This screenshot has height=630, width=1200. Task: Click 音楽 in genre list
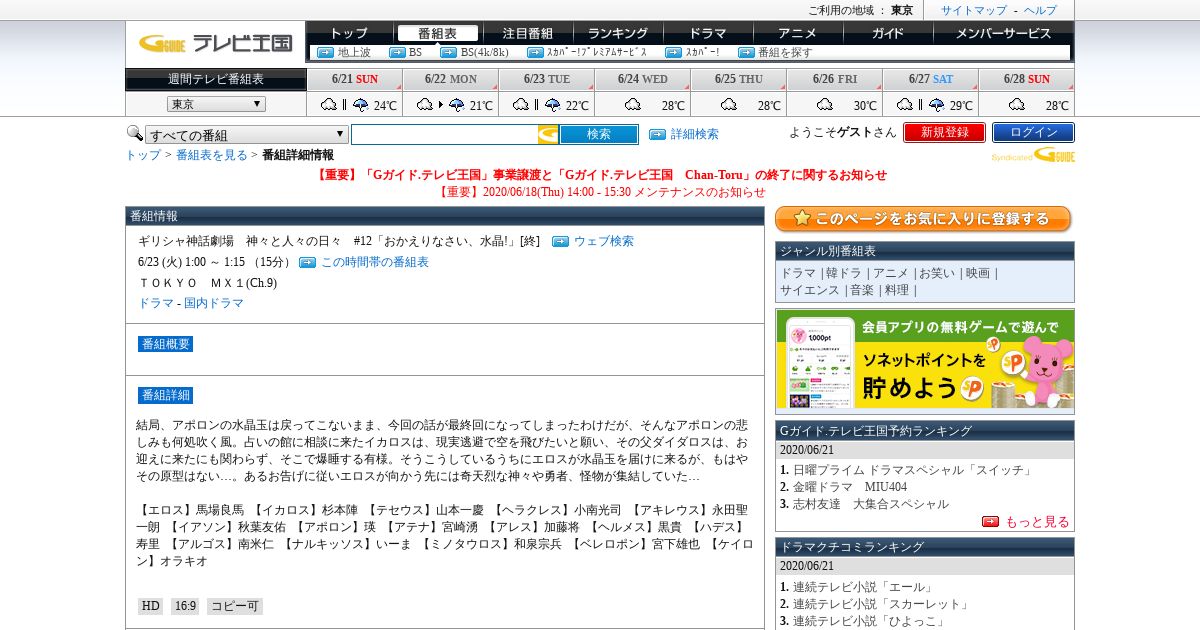(x=861, y=290)
